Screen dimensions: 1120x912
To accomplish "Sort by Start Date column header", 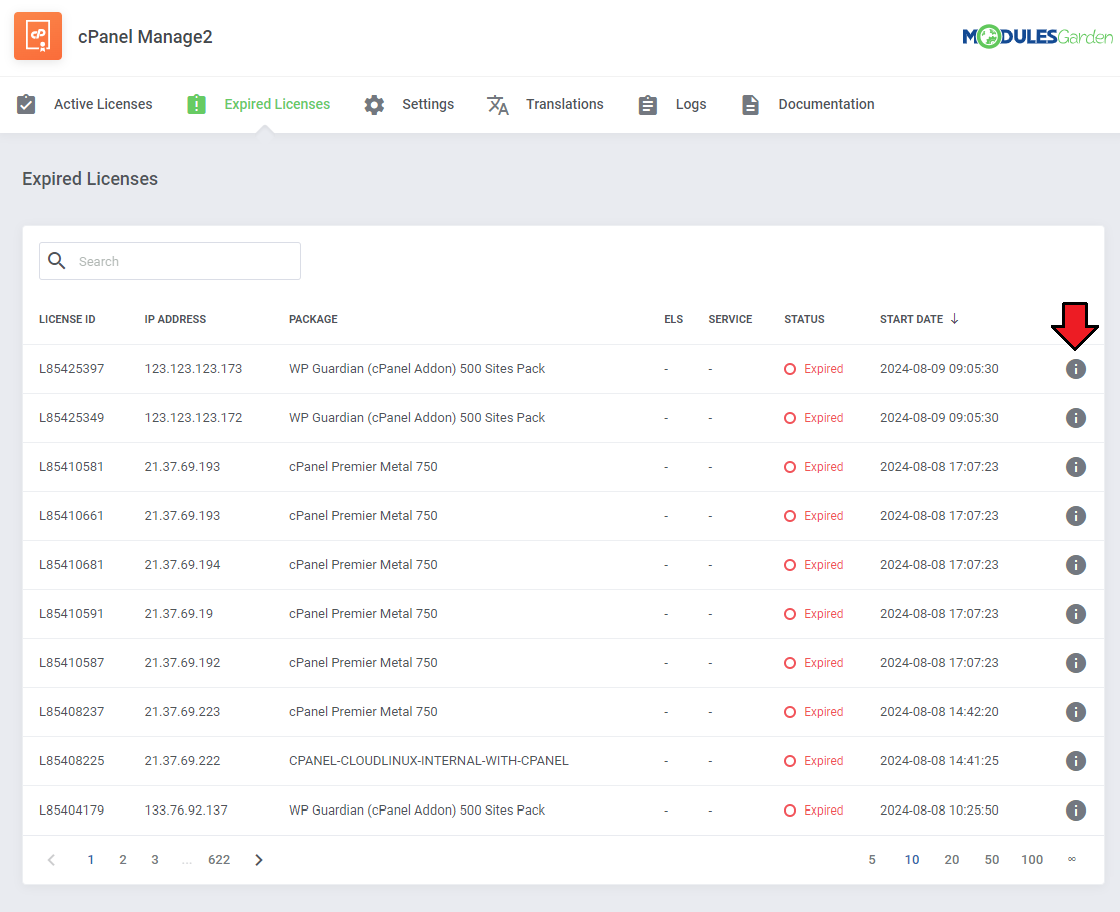I will tap(911, 319).
